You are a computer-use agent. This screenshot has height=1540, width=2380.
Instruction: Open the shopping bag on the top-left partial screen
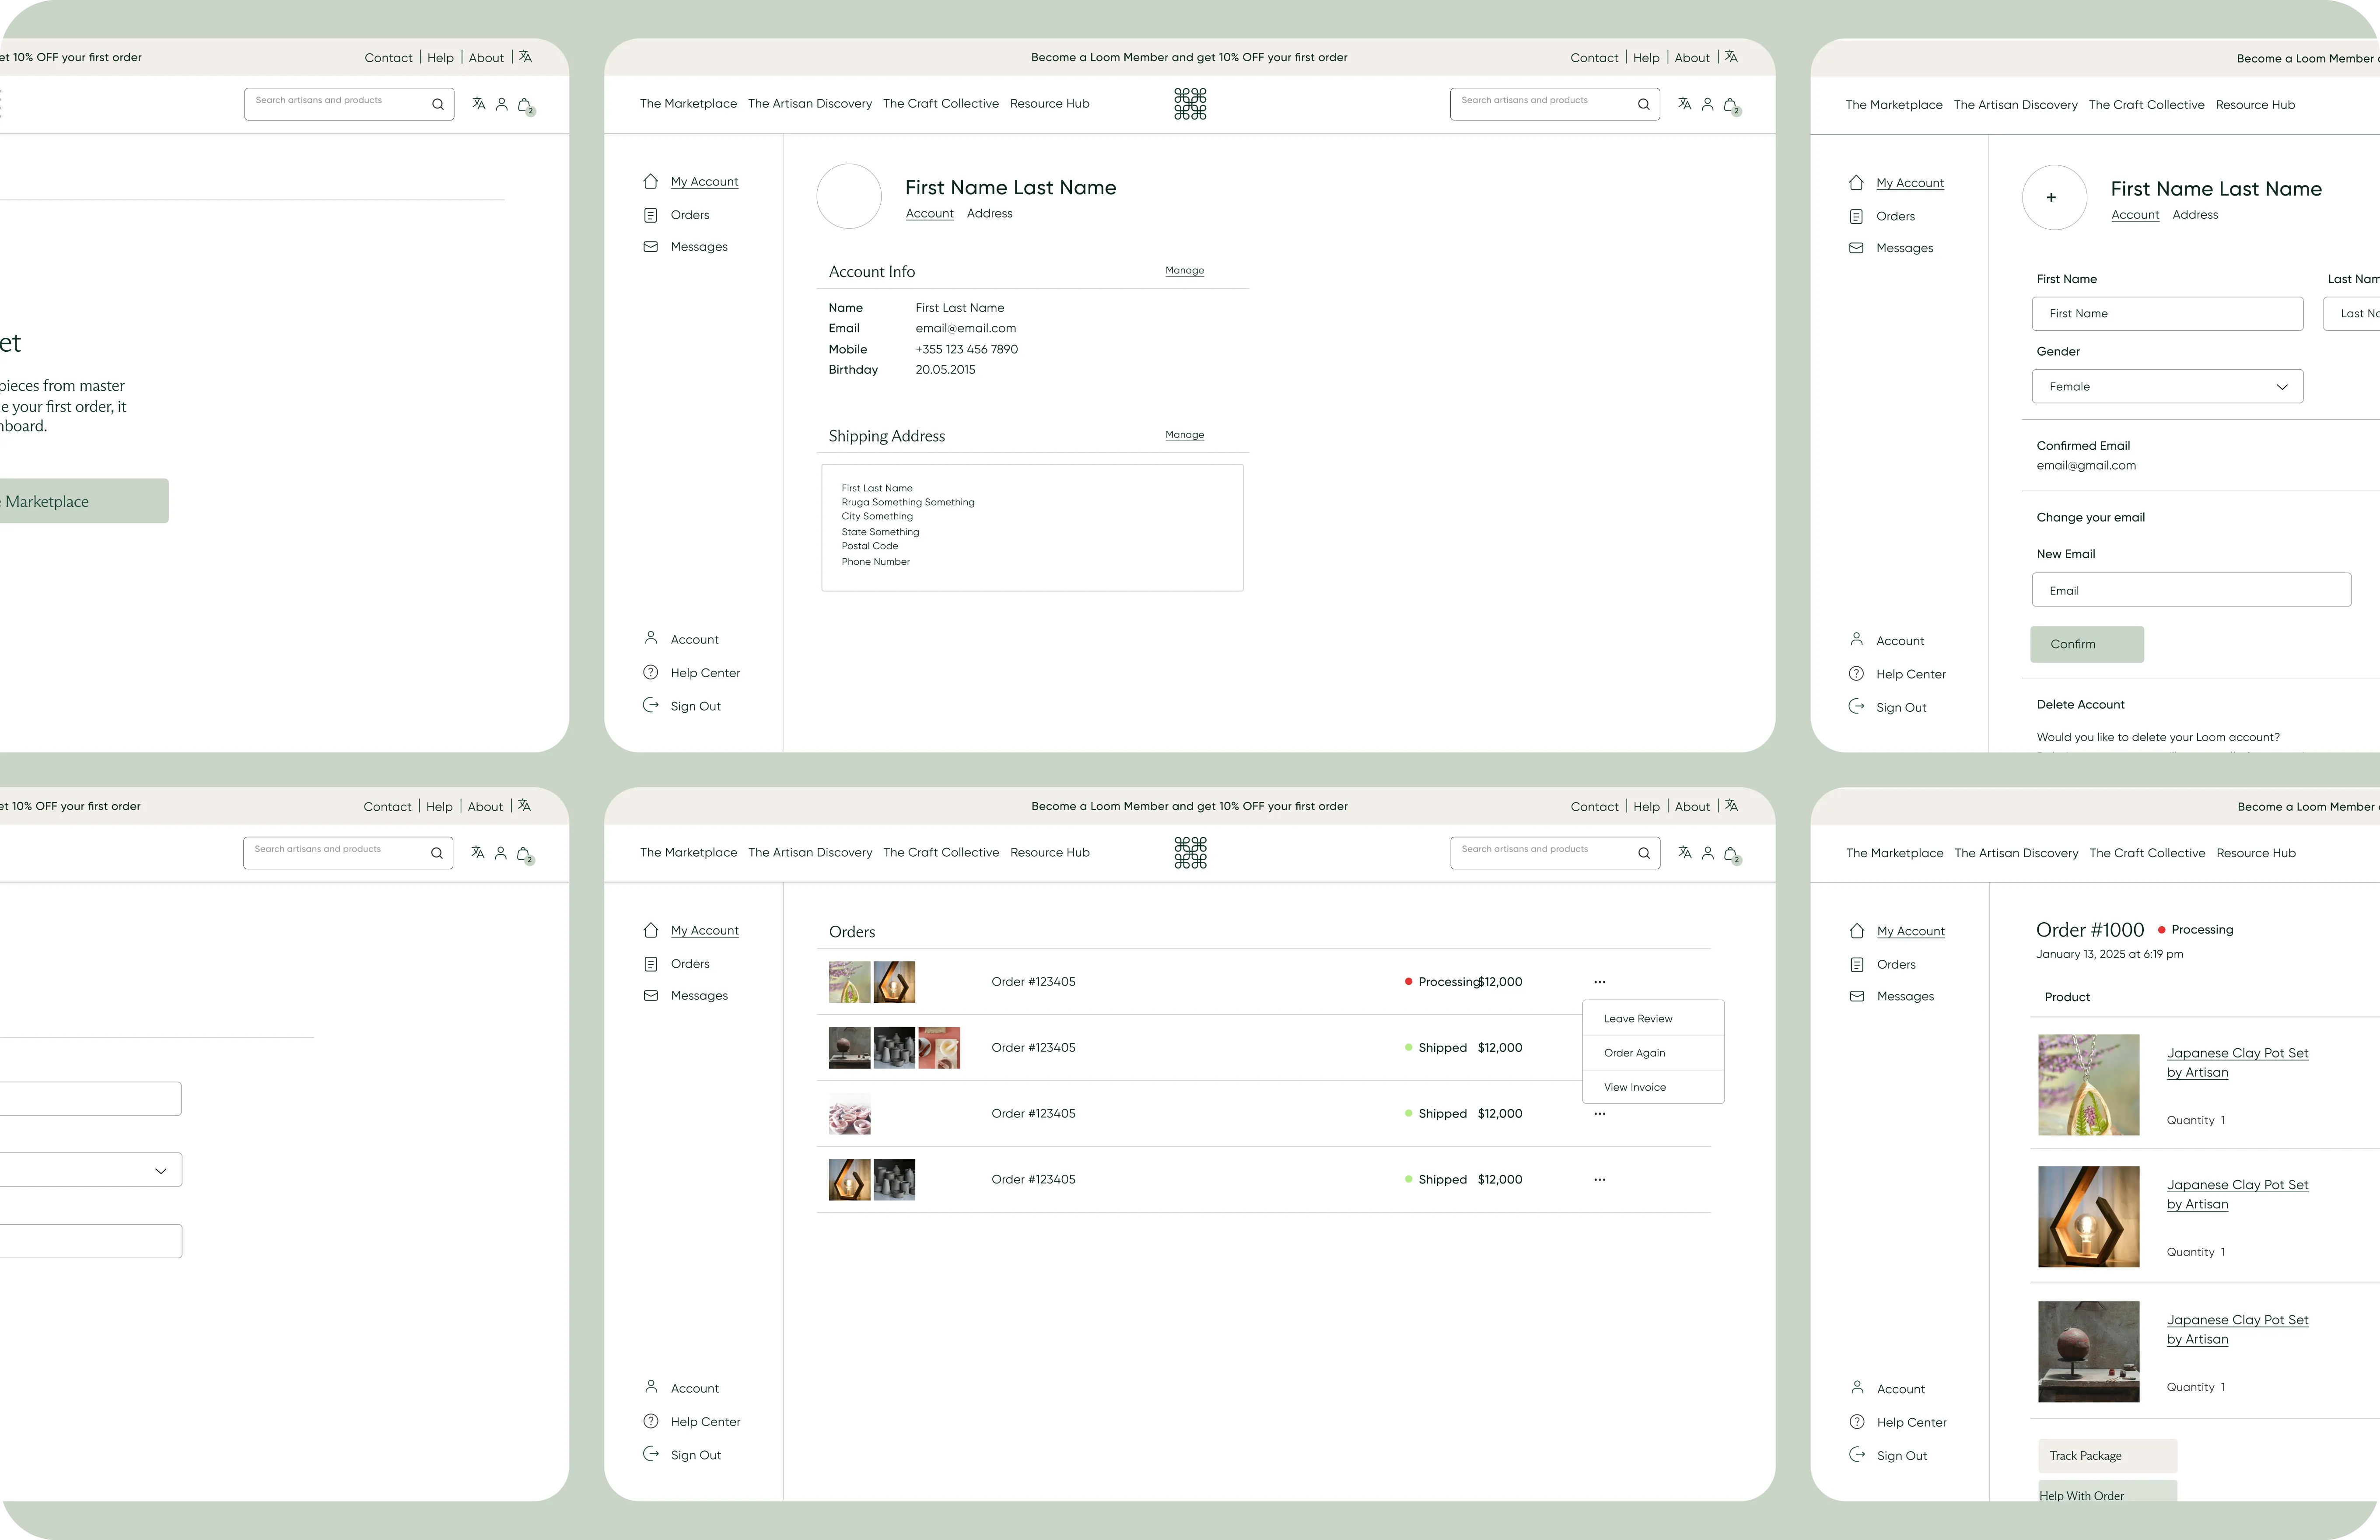pos(526,105)
